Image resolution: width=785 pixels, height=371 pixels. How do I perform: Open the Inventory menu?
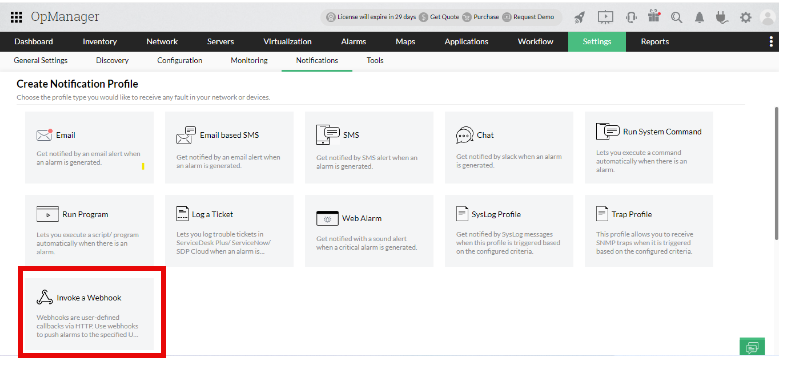(100, 42)
